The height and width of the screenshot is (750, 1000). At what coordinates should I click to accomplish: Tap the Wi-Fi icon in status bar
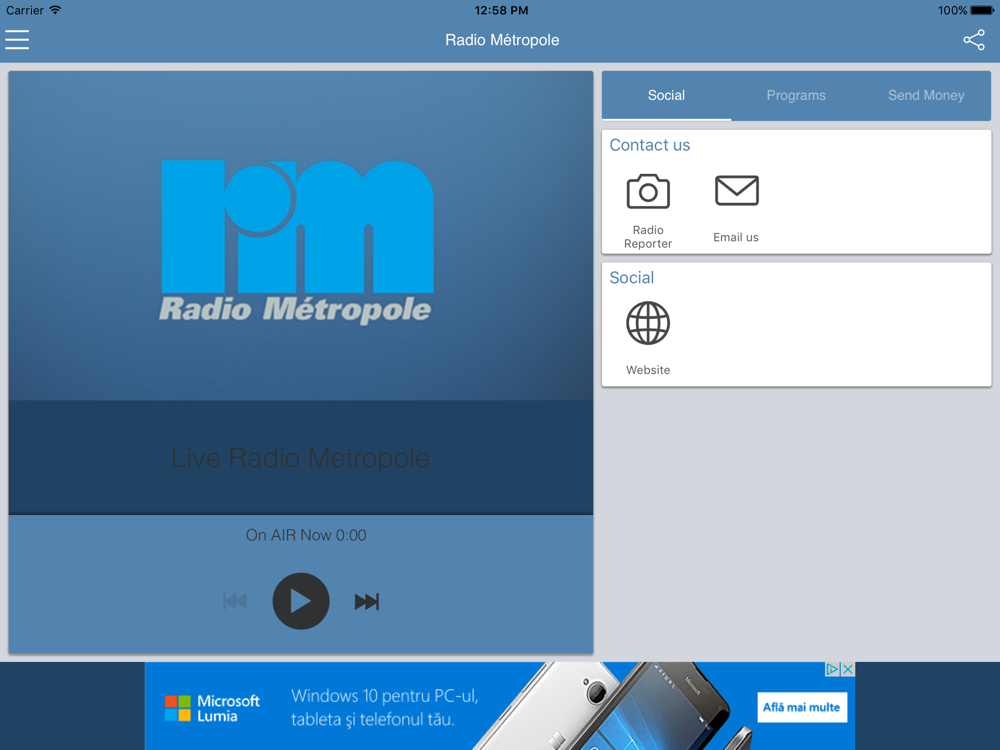coord(56,11)
